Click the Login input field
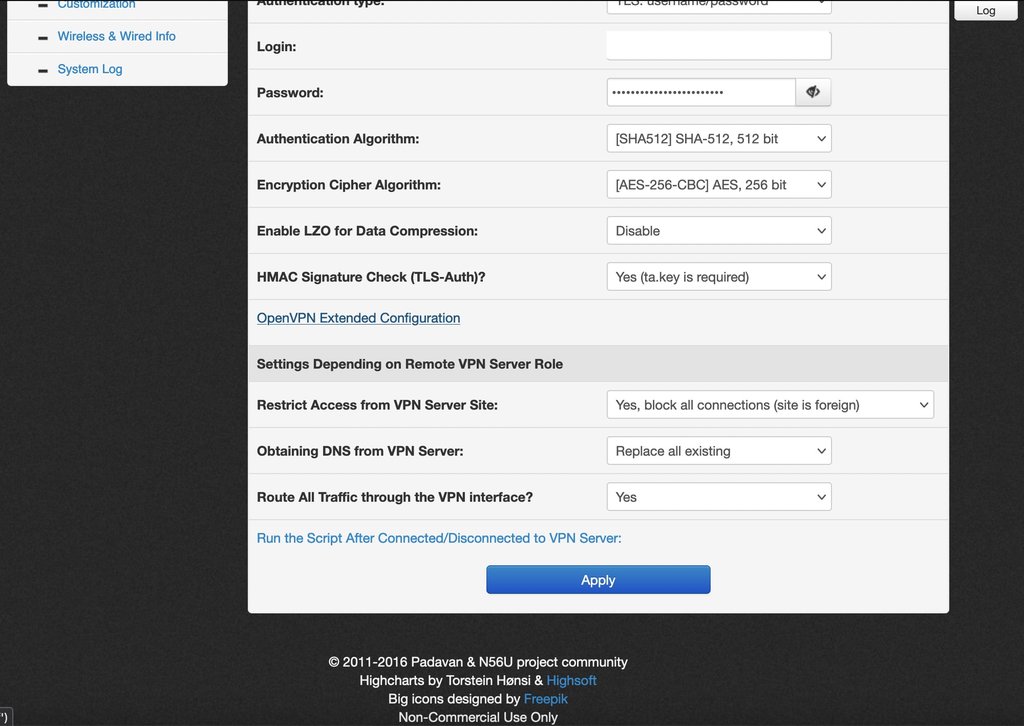 (x=718, y=46)
